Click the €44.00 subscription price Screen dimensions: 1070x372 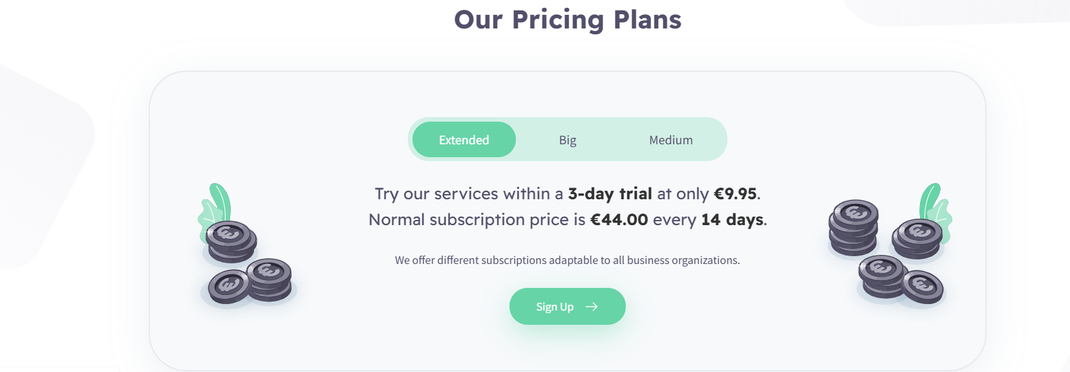pyautogui.click(x=619, y=220)
